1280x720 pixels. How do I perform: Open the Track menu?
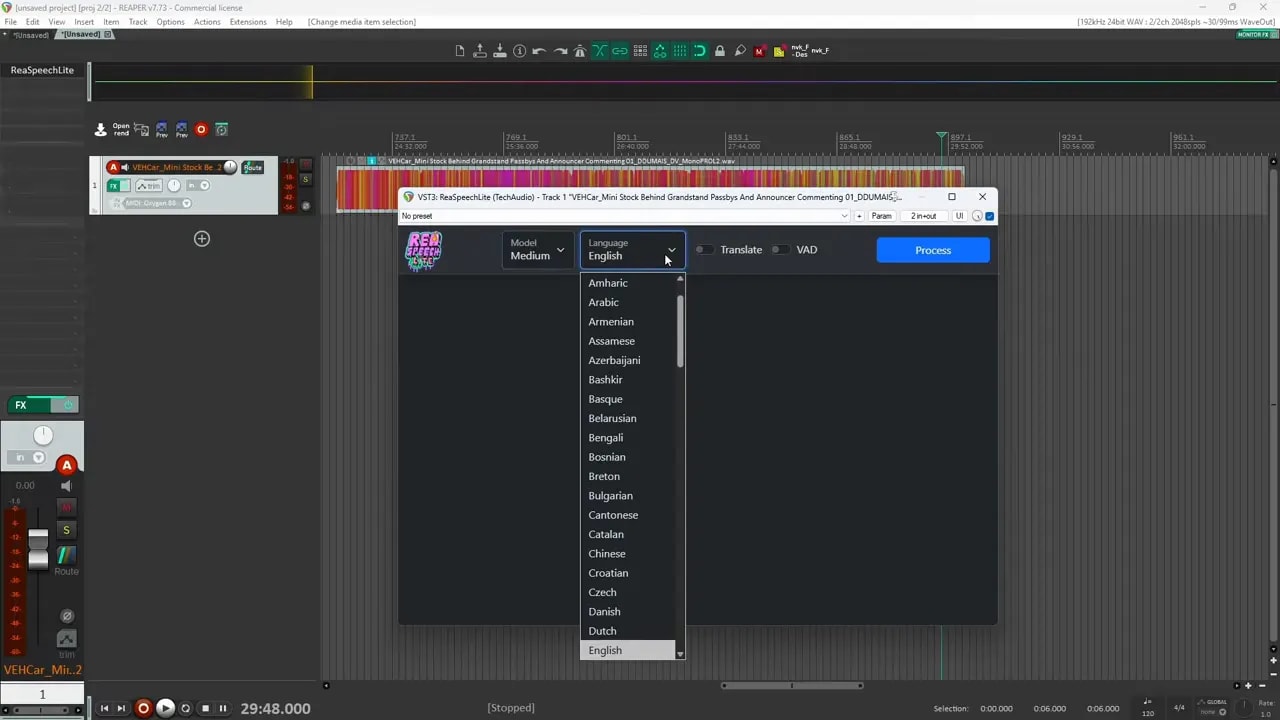(138, 21)
